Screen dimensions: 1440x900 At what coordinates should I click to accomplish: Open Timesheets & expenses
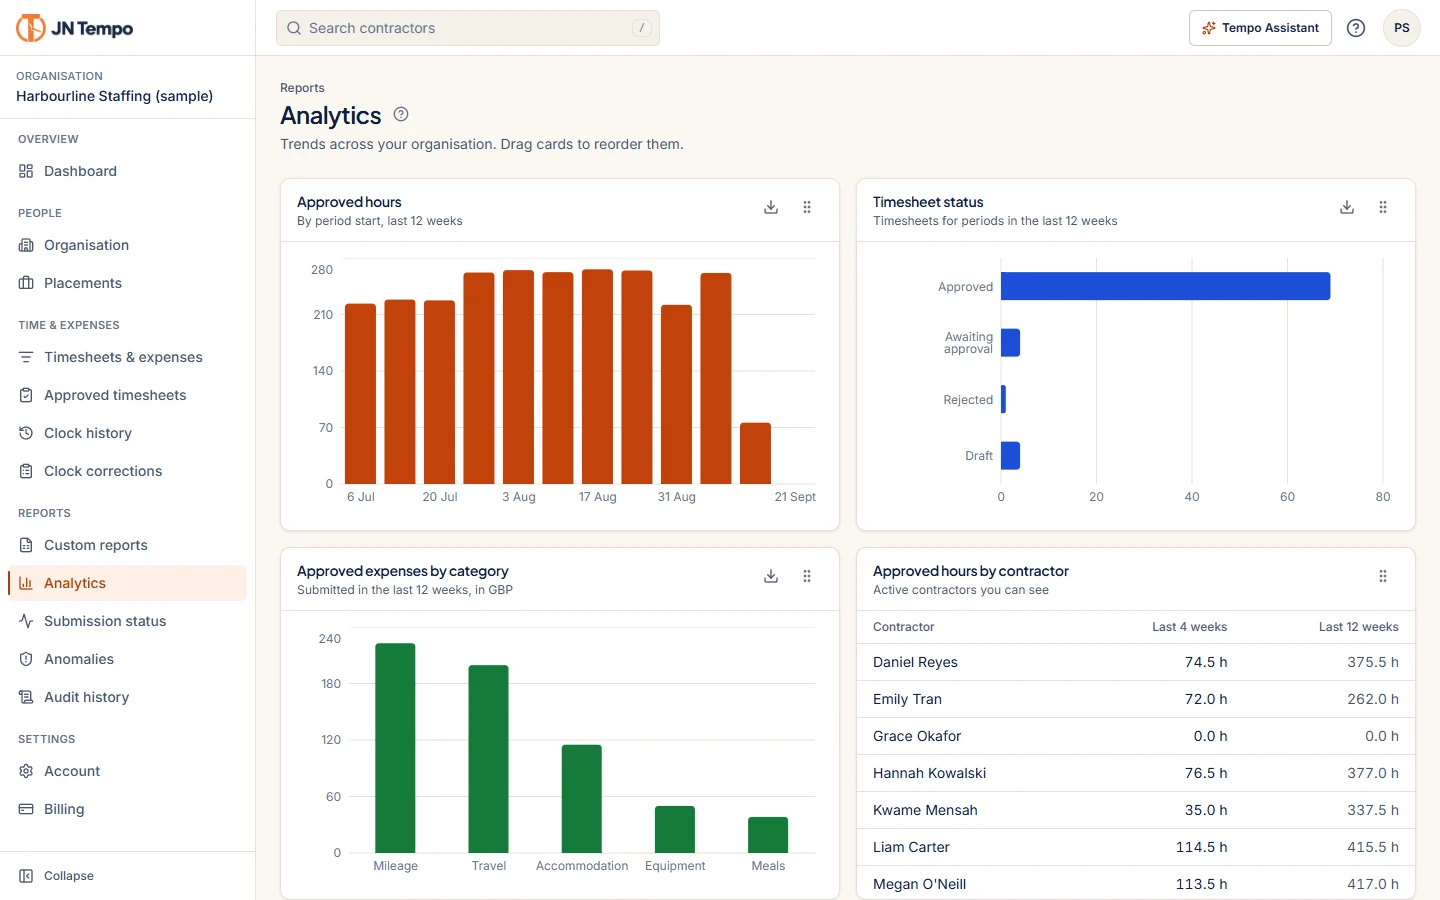pos(127,357)
